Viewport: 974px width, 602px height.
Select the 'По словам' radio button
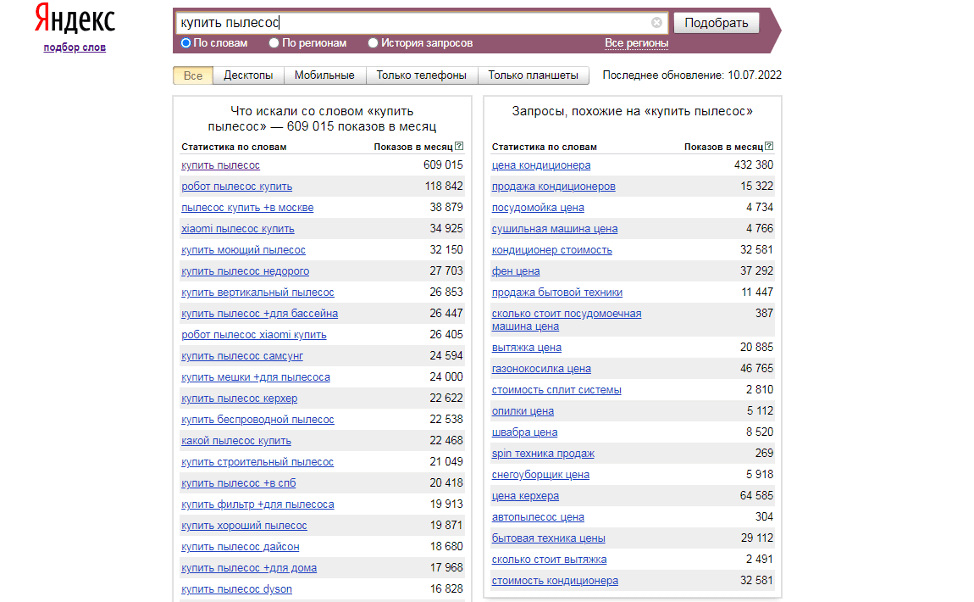click(x=186, y=43)
